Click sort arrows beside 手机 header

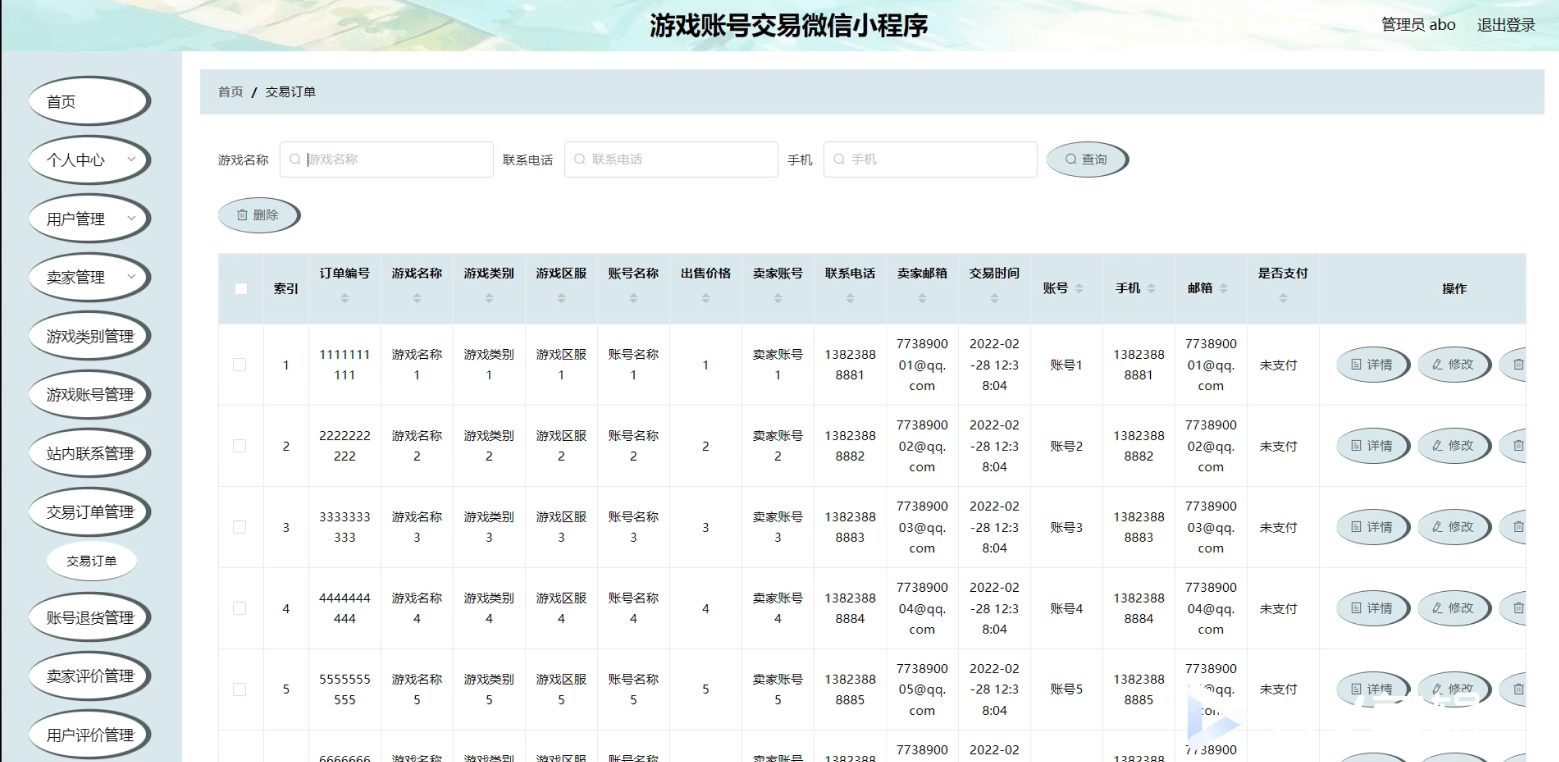click(1151, 289)
